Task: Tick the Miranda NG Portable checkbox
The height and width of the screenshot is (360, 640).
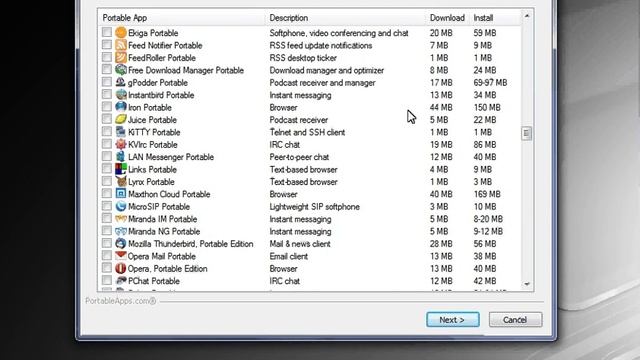Action: [x=107, y=231]
